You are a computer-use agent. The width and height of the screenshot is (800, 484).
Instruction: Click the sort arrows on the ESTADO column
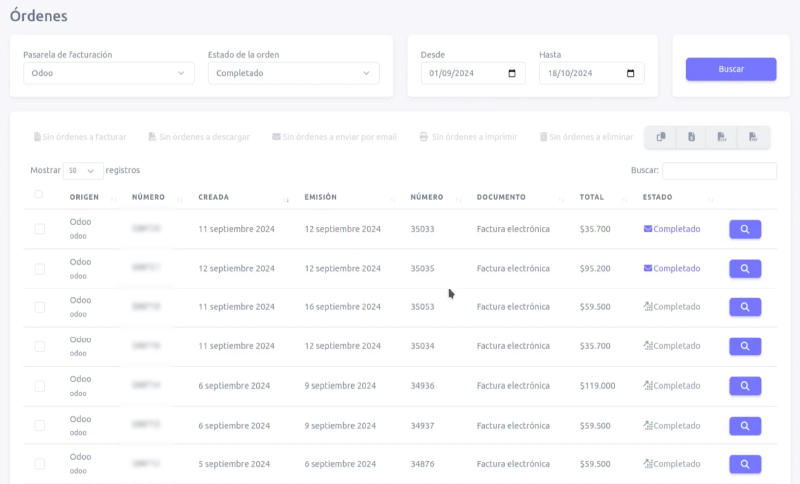point(711,199)
